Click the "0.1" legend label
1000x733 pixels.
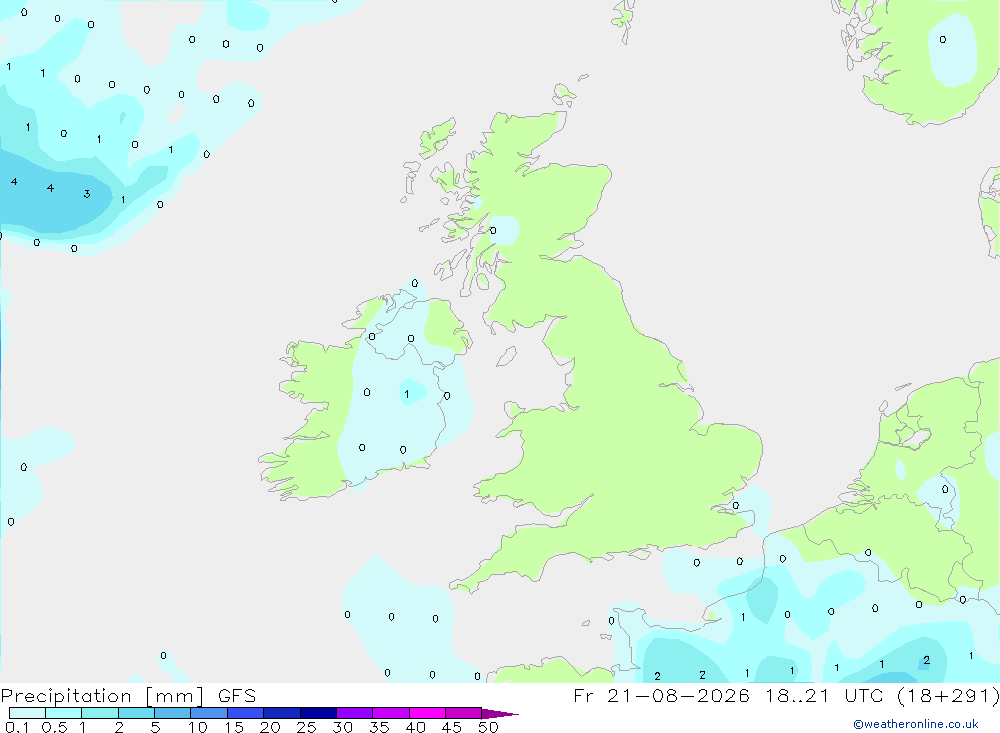(x=17, y=727)
